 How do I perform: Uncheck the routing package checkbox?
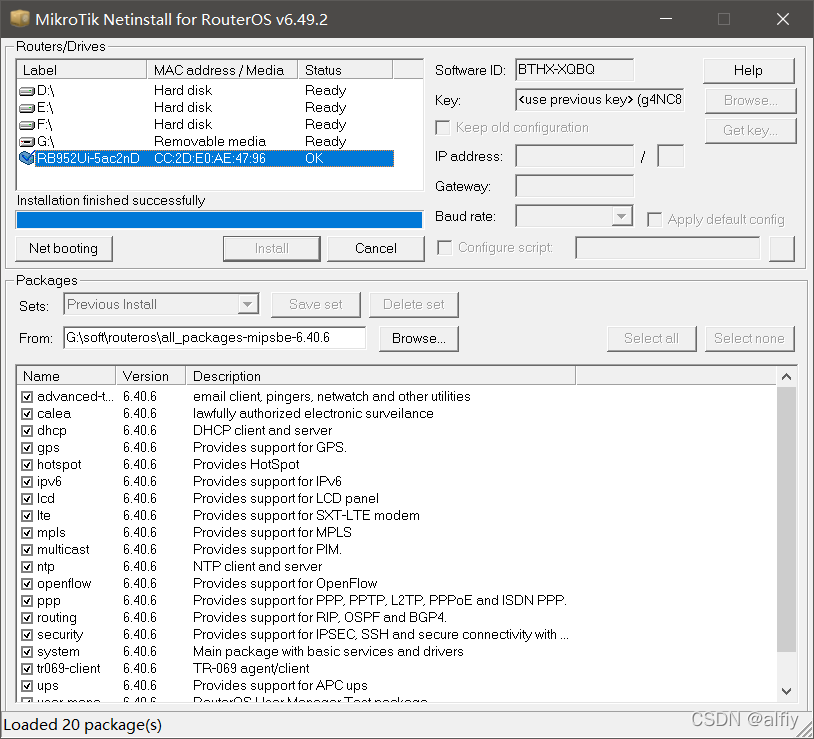tap(27, 618)
